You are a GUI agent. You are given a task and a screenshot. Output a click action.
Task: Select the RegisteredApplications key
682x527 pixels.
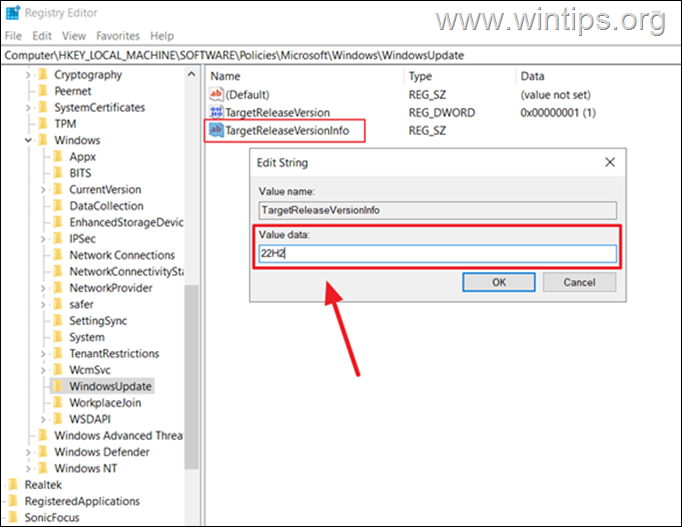(82, 501)
